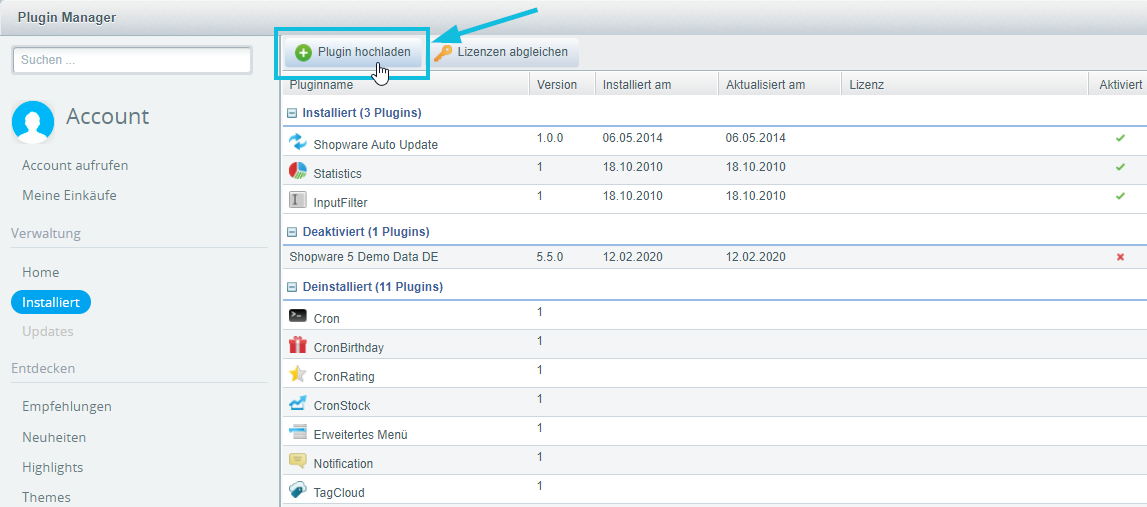The height and width of the screenshot is (507, 1147).
Task: Click the Account heading text
Action: (x=108, y=116)
